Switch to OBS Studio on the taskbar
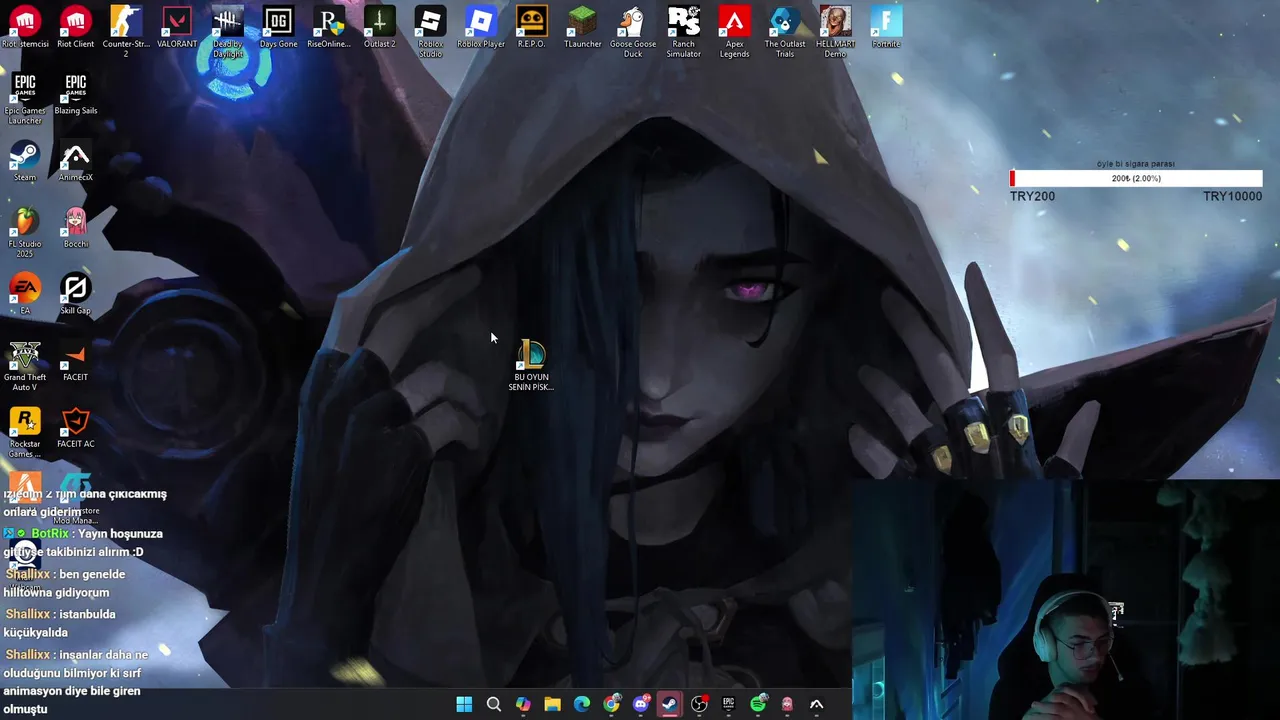1280x720 pixels. click(x=699, y=704)
